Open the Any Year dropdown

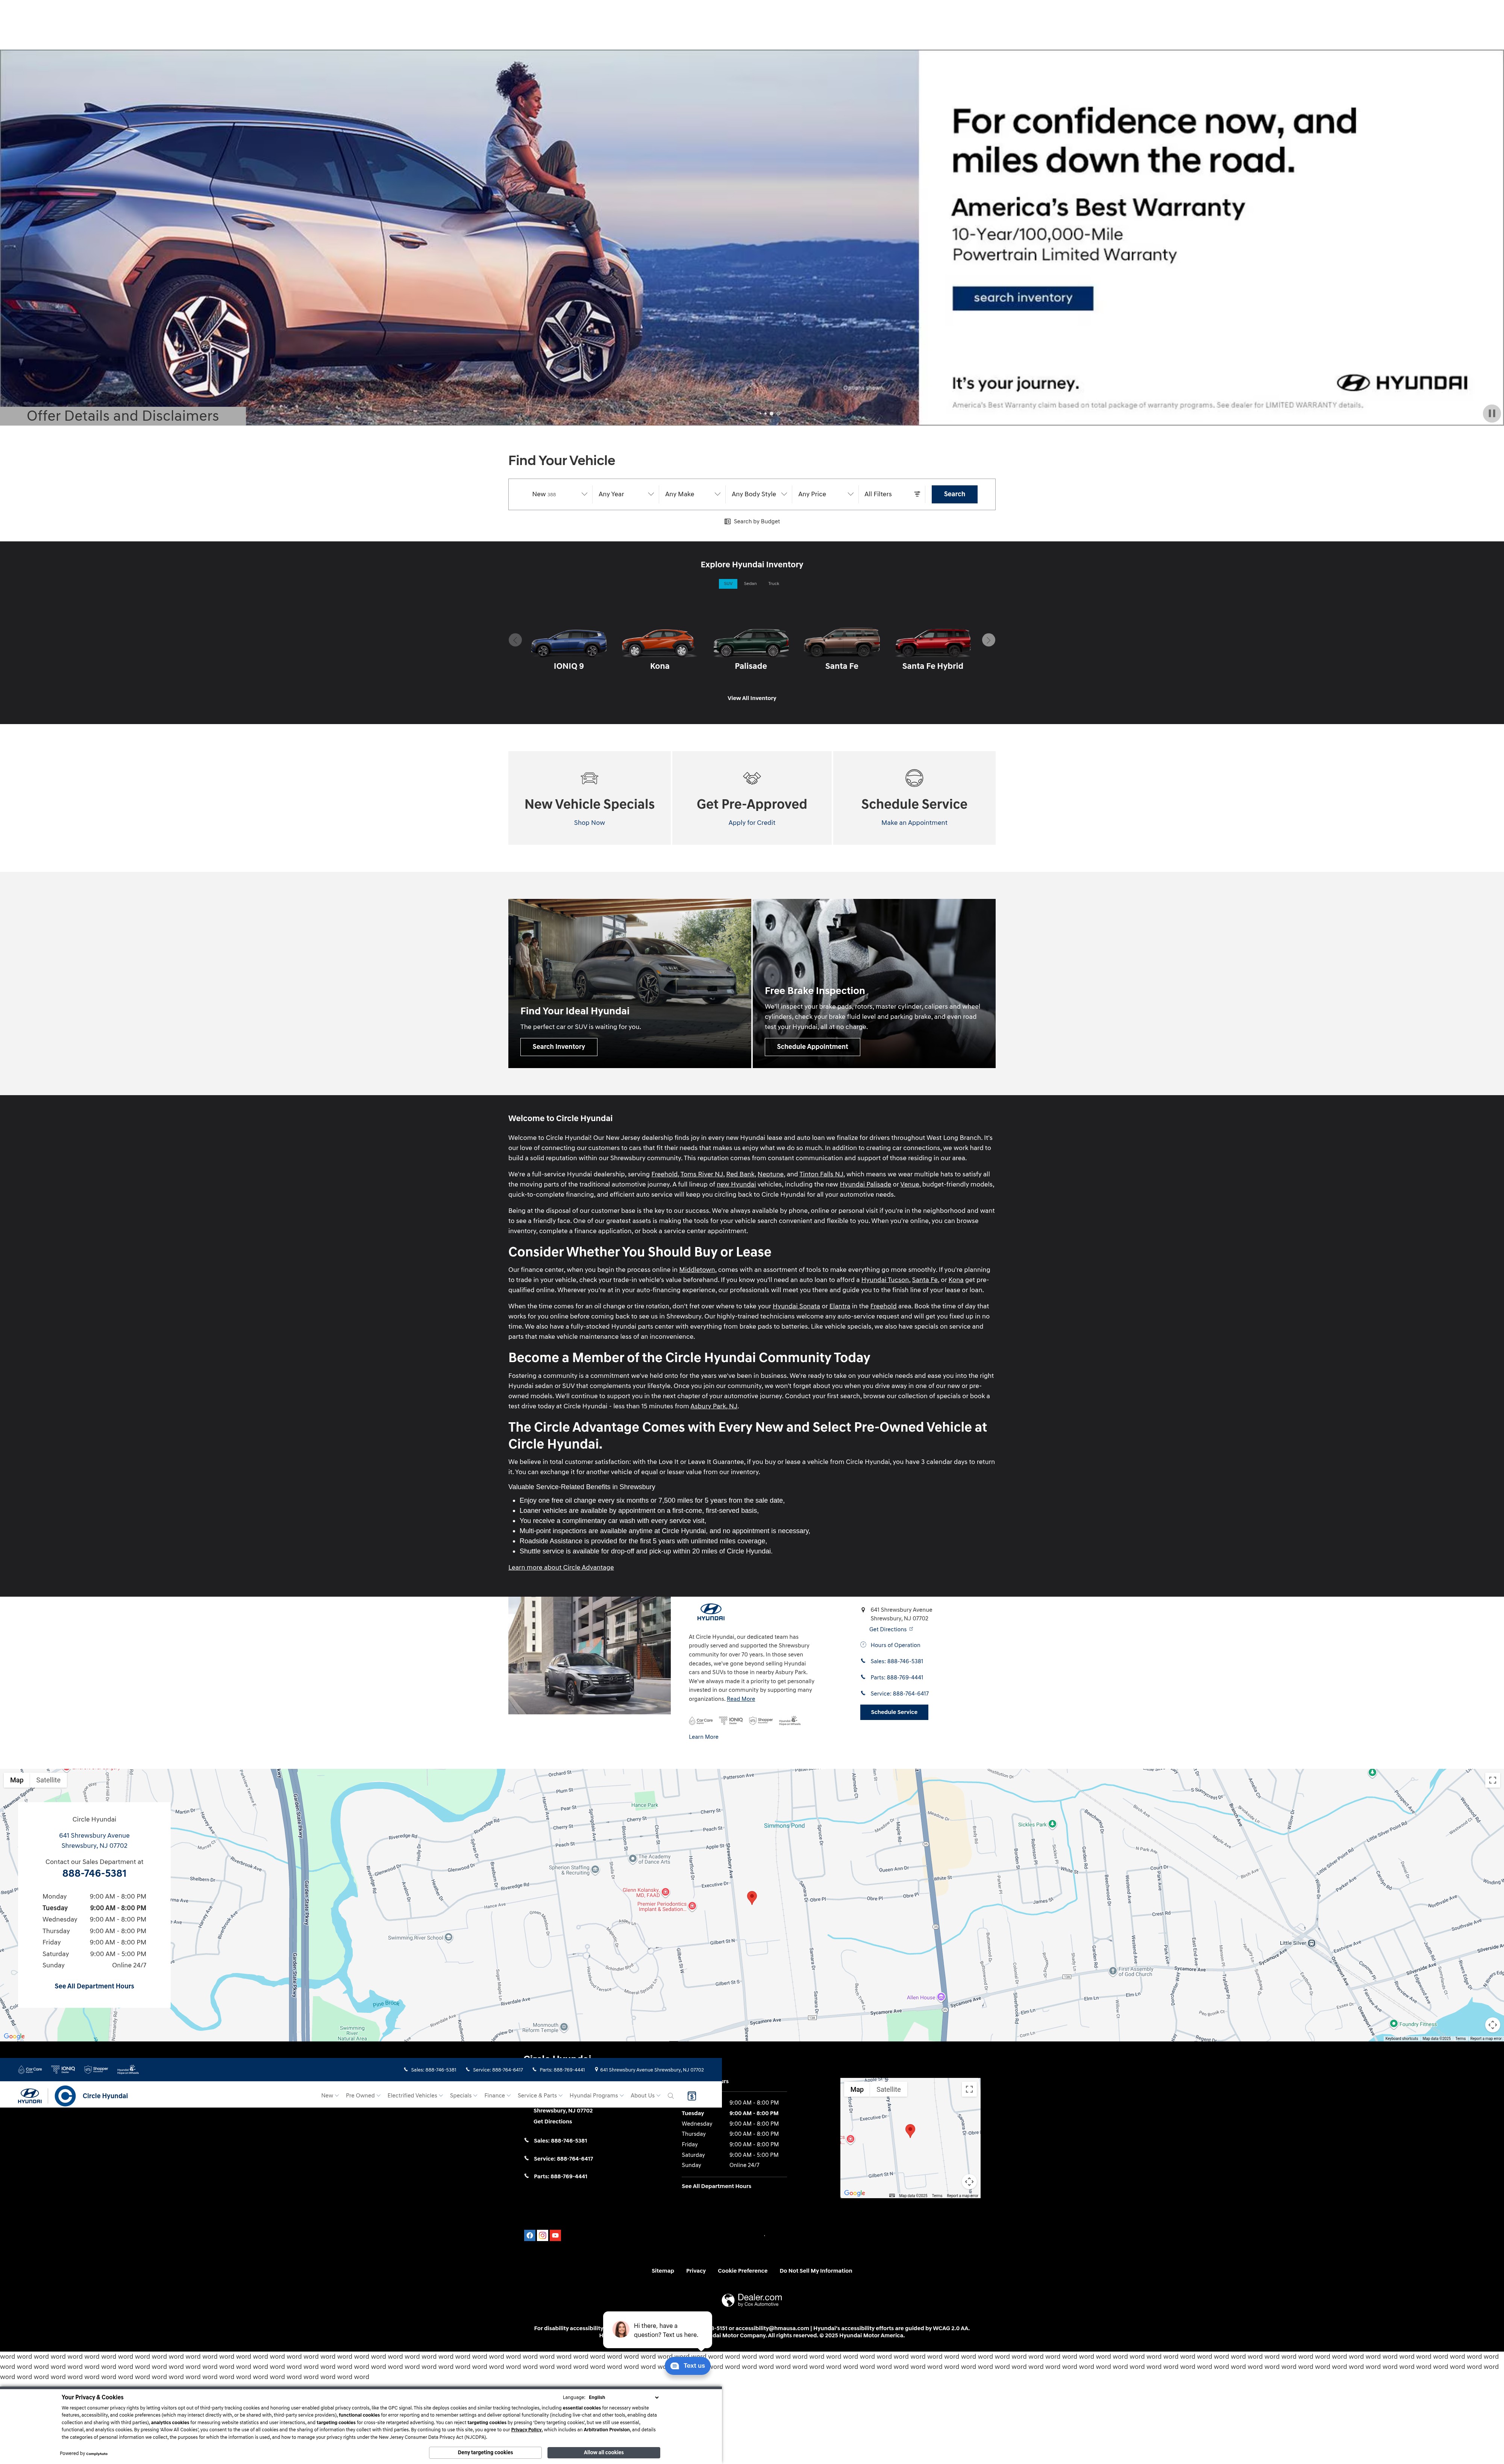click(x=626, y=494)
